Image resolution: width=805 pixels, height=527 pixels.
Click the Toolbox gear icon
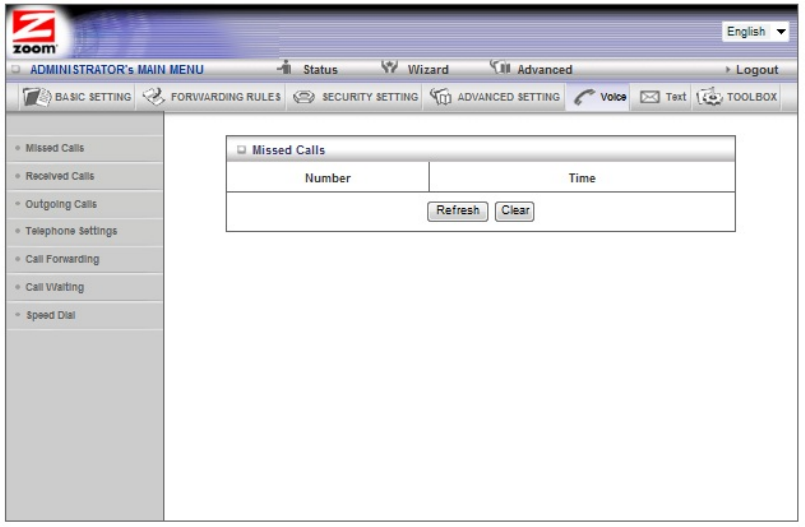710,96
